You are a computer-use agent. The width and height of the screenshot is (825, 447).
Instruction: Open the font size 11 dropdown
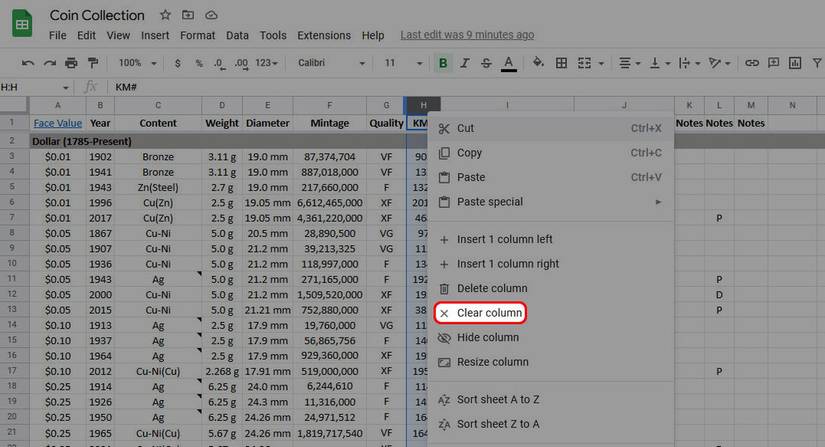(403, 63)
